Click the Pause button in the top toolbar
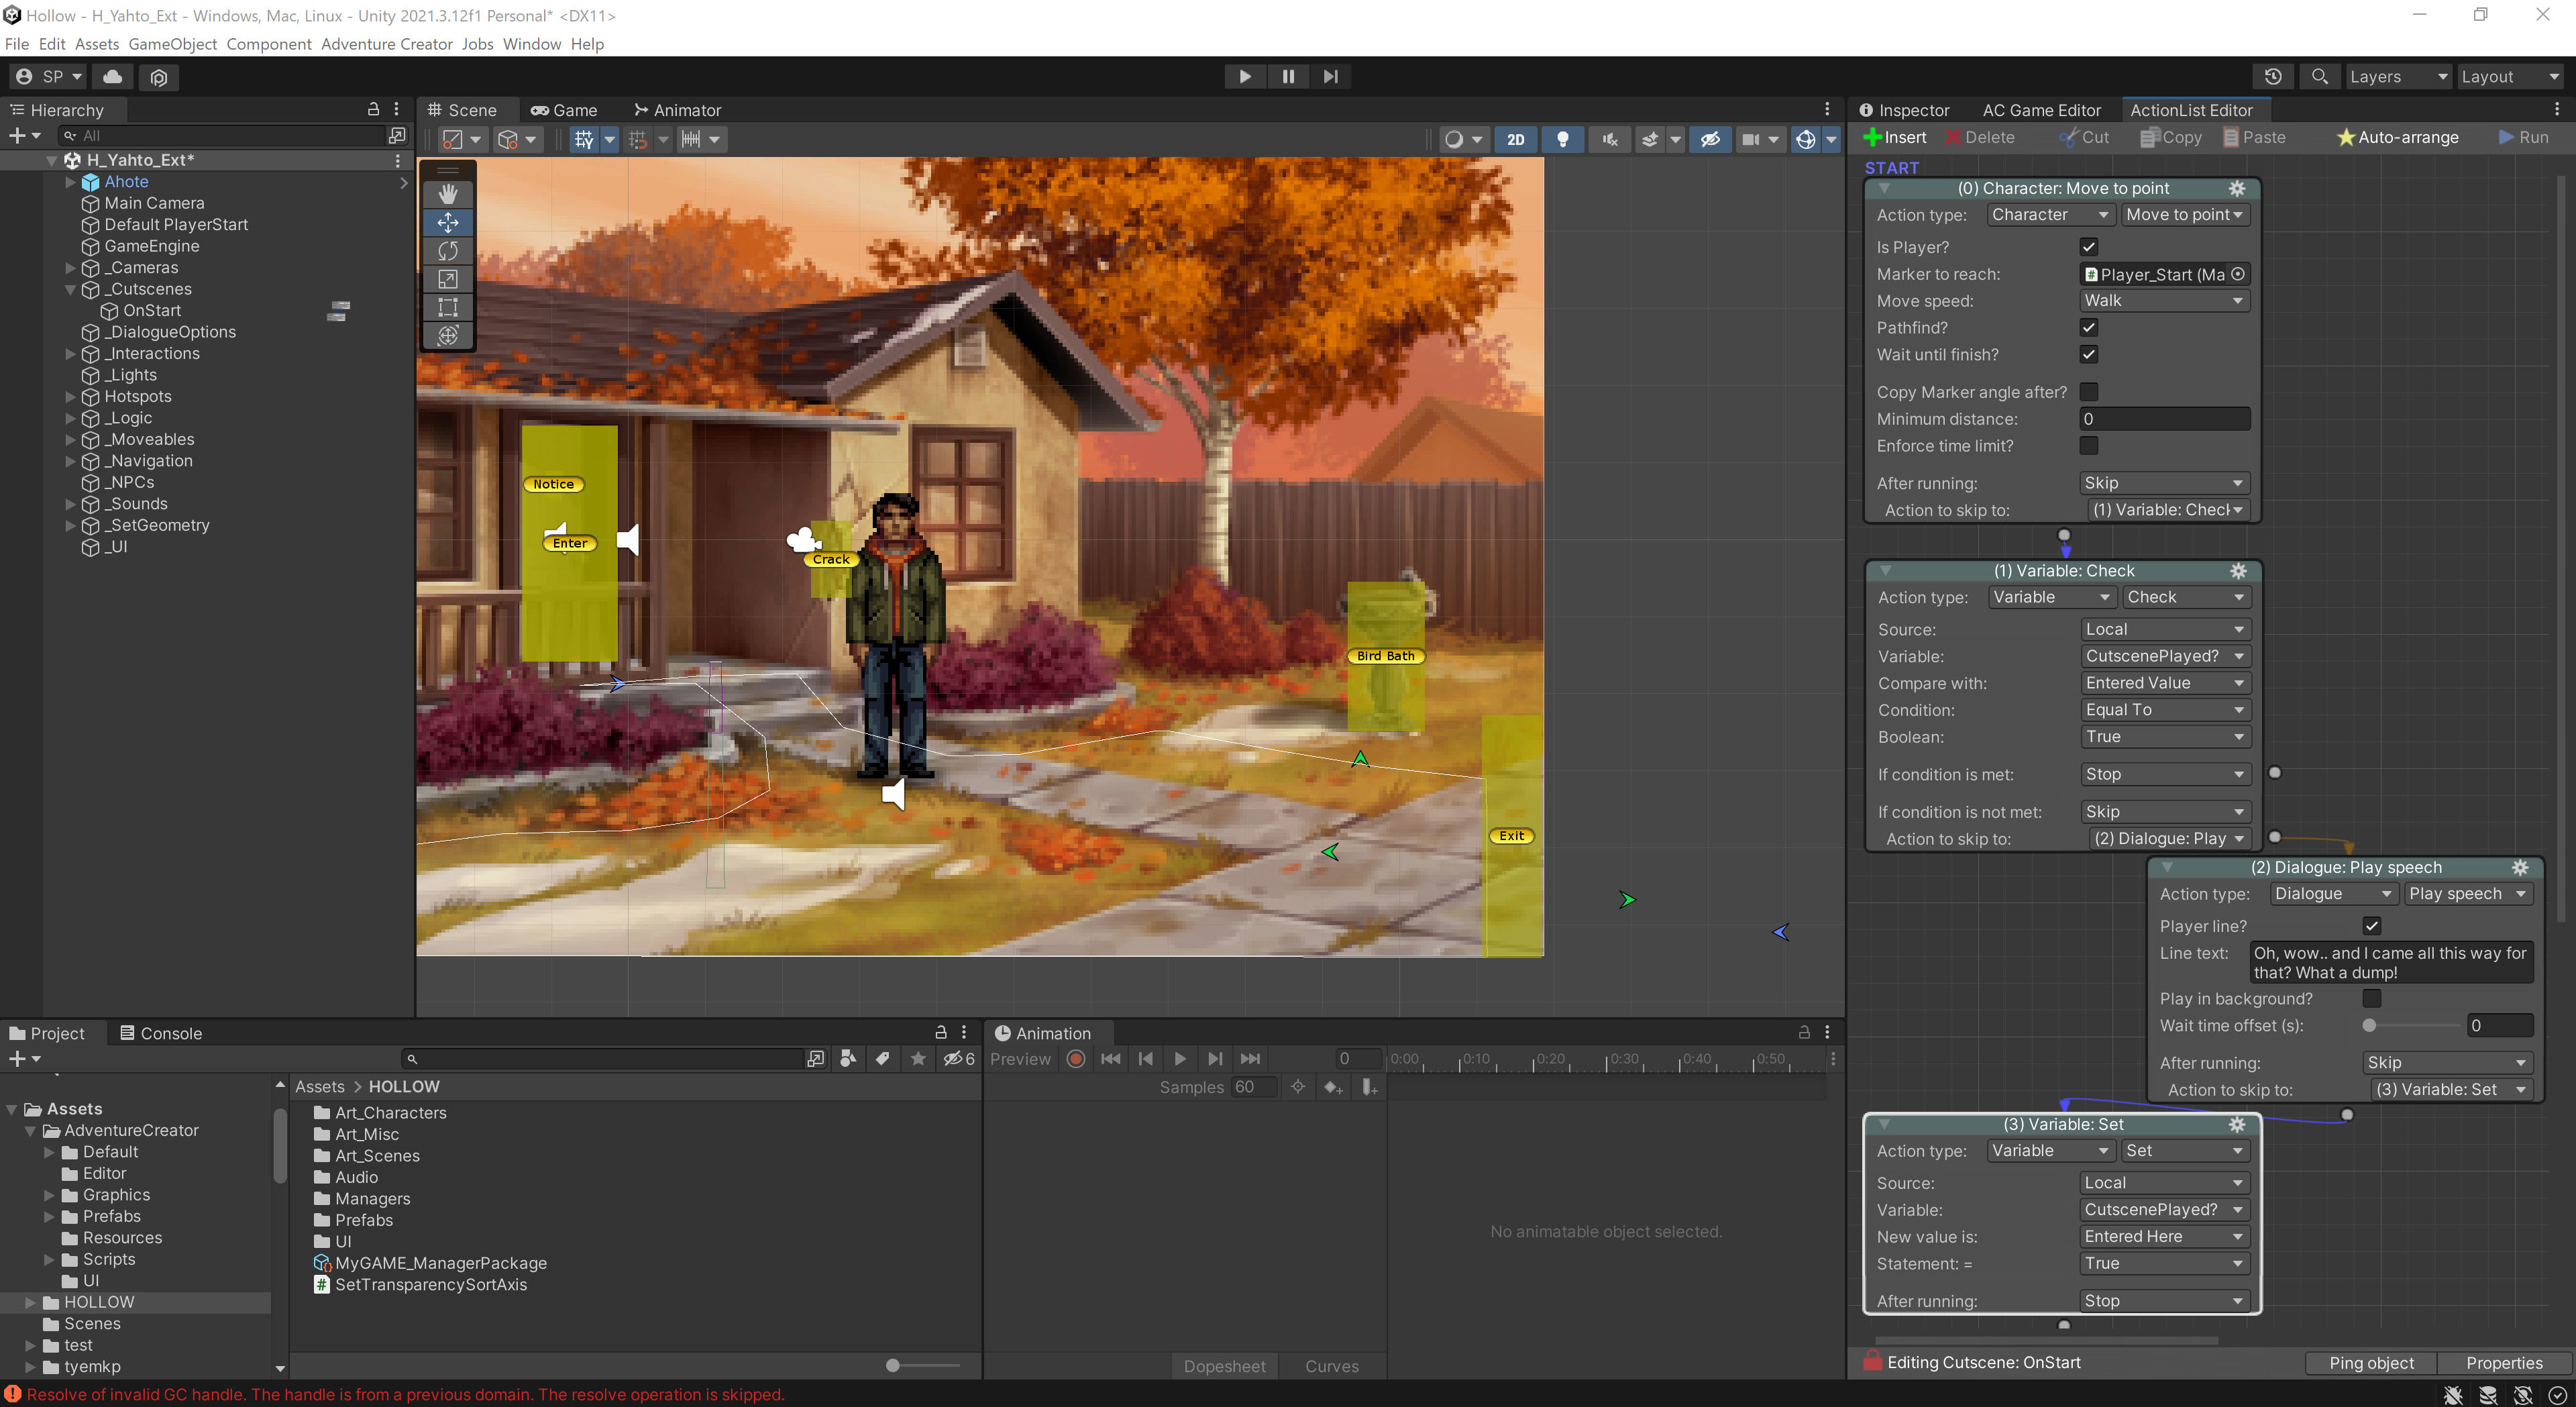This screenshot has width=2576, height=1407. pos(1288,76)
